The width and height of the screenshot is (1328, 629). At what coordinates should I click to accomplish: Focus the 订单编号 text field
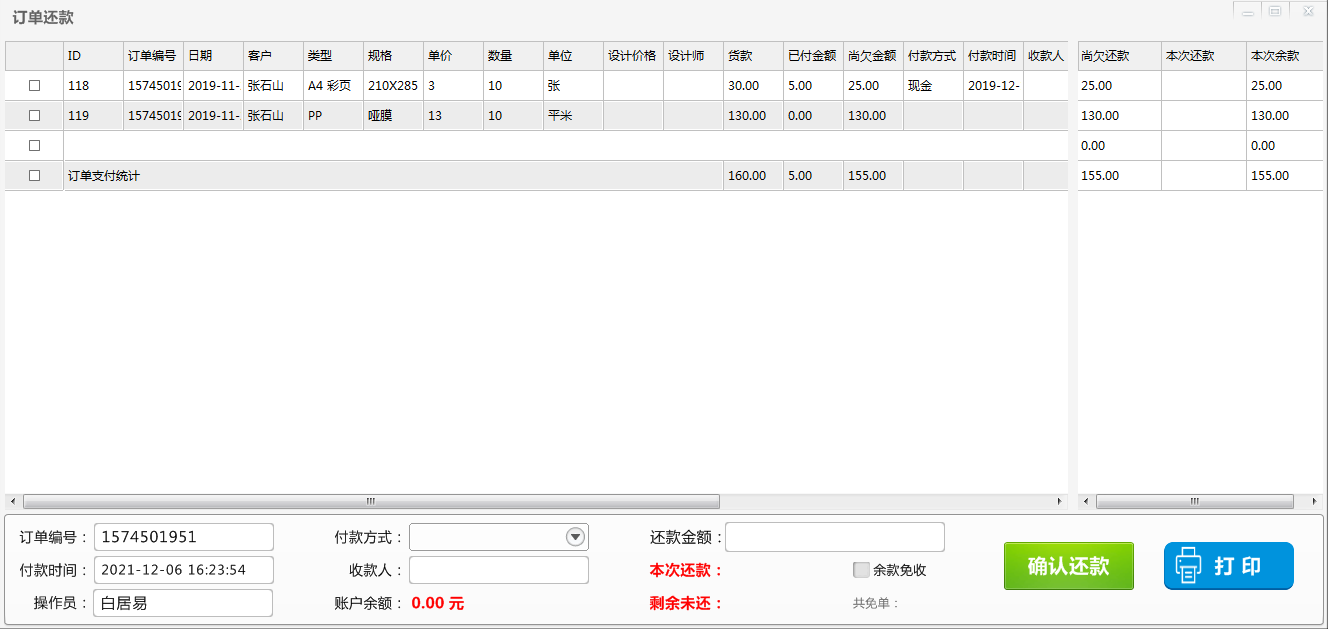pos(183,537)
